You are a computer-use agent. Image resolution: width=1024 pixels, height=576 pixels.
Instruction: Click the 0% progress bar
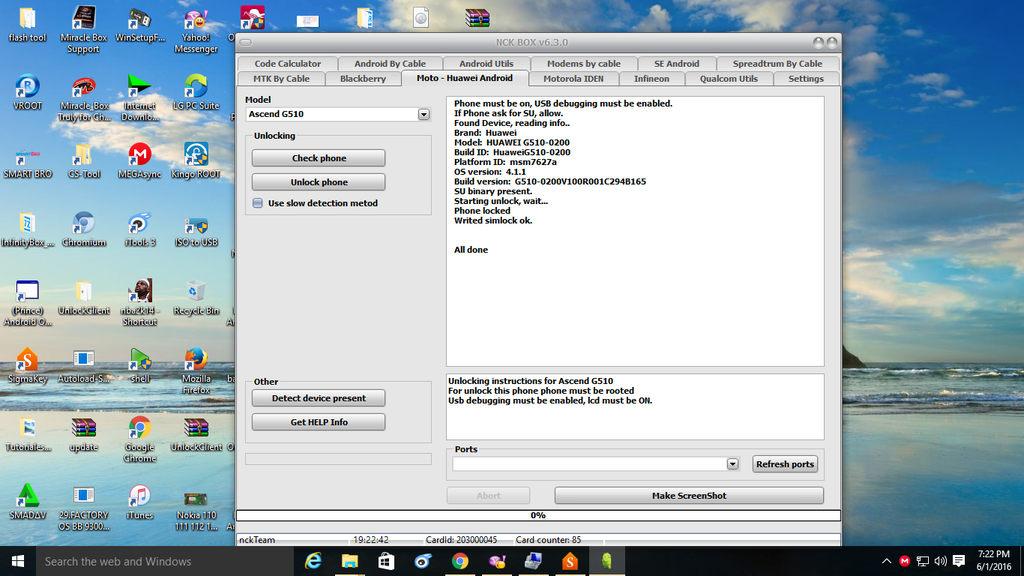point(538,516)
